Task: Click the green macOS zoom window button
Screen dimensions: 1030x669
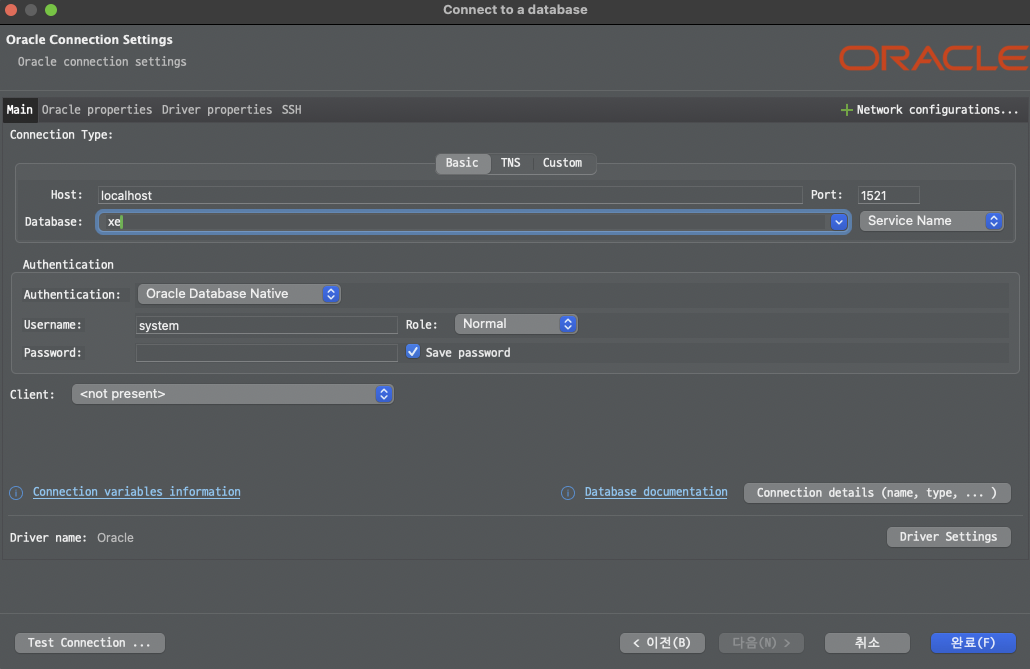Action: pyautogui.click(x=51, y=10)
